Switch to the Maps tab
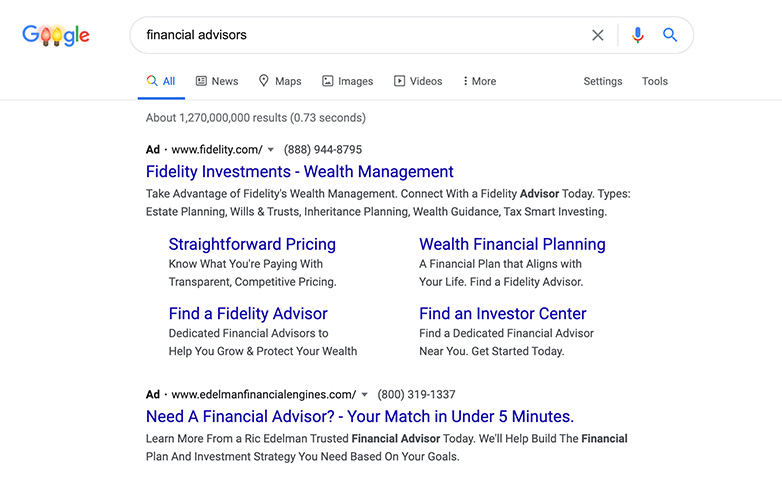782x486 pixels. pyautogui.click(x=280, y=81)
